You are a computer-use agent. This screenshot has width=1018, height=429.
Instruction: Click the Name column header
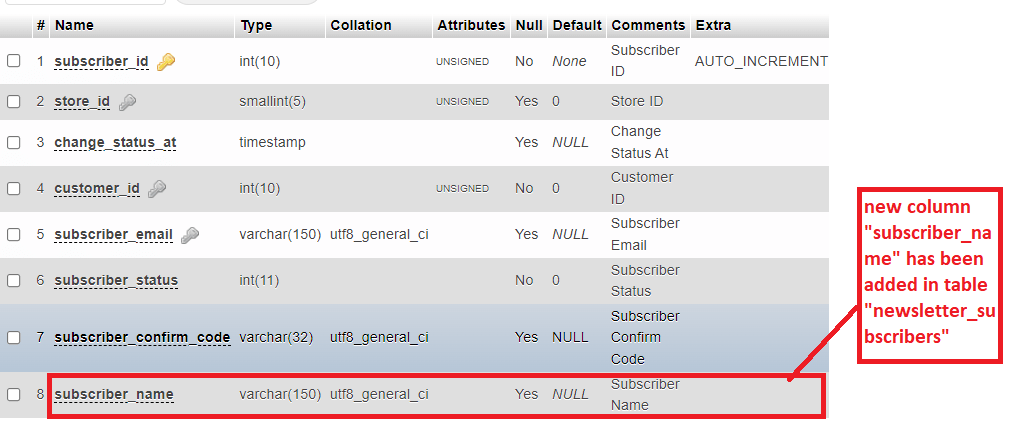(x=74, y=25)
